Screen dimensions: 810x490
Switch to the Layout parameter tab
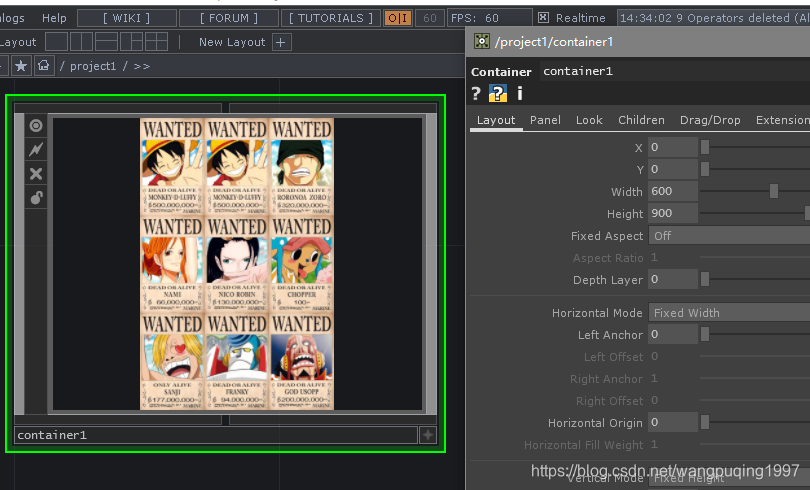point(496,120)
